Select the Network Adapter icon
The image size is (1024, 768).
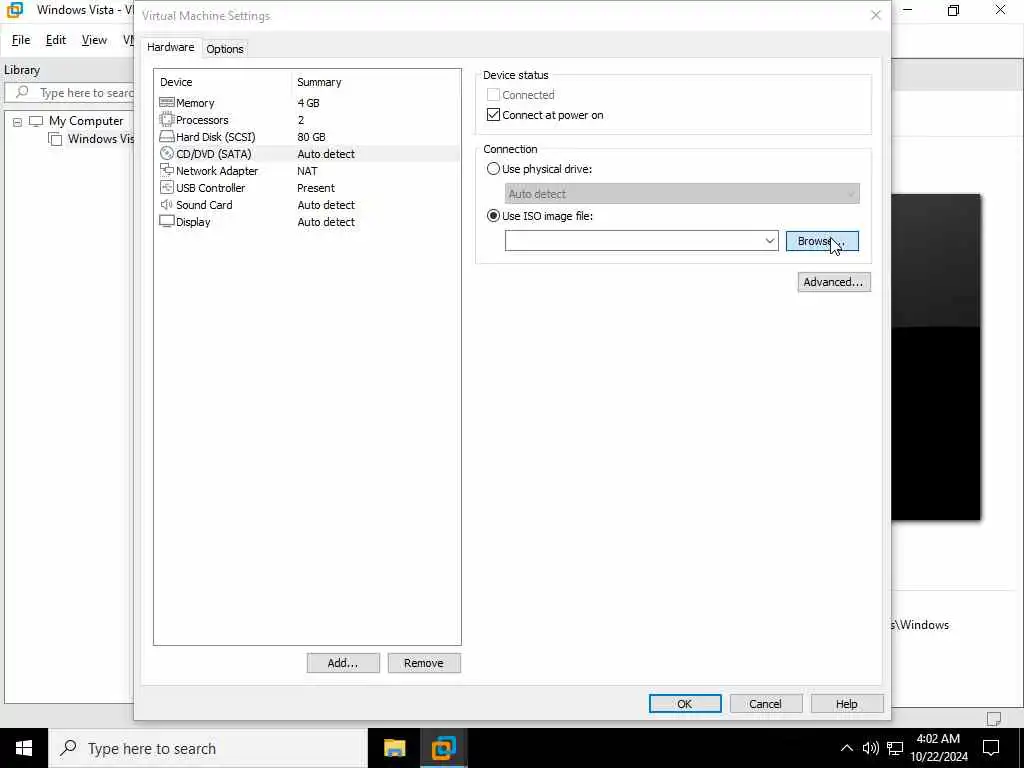(x=167, y=170)
